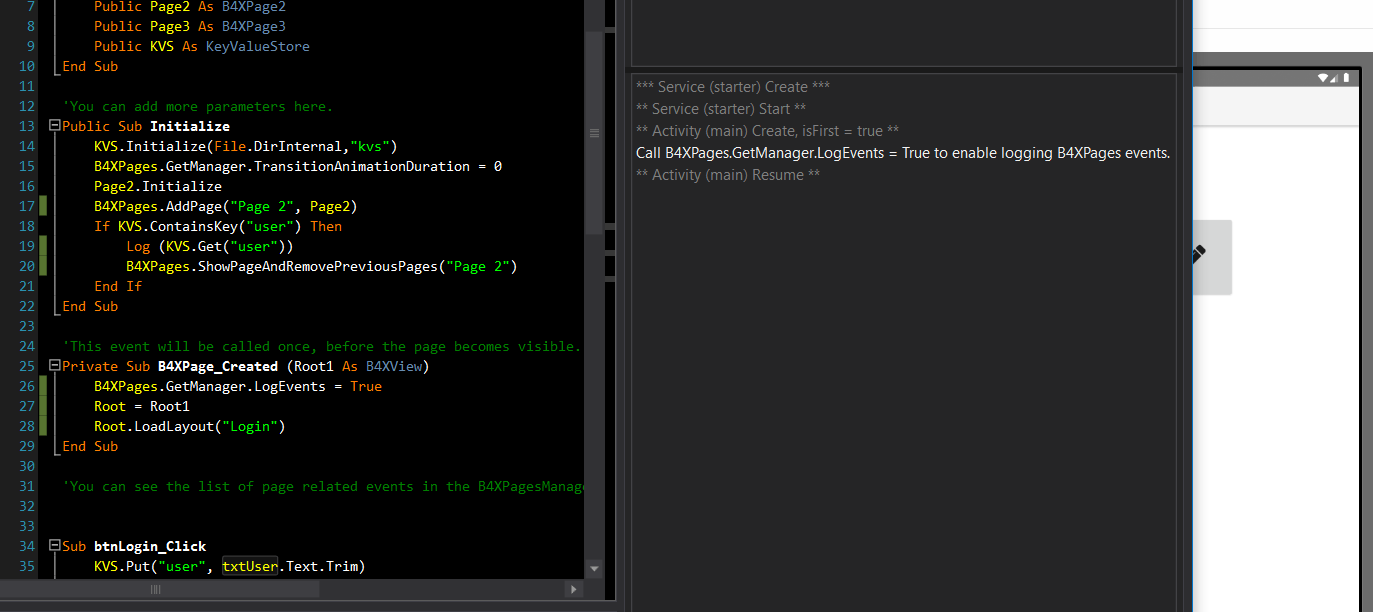This screenshot has height=612, width=1373.
Task: Click the horizontal scrollbar right arrow
Action: point(574,590)
